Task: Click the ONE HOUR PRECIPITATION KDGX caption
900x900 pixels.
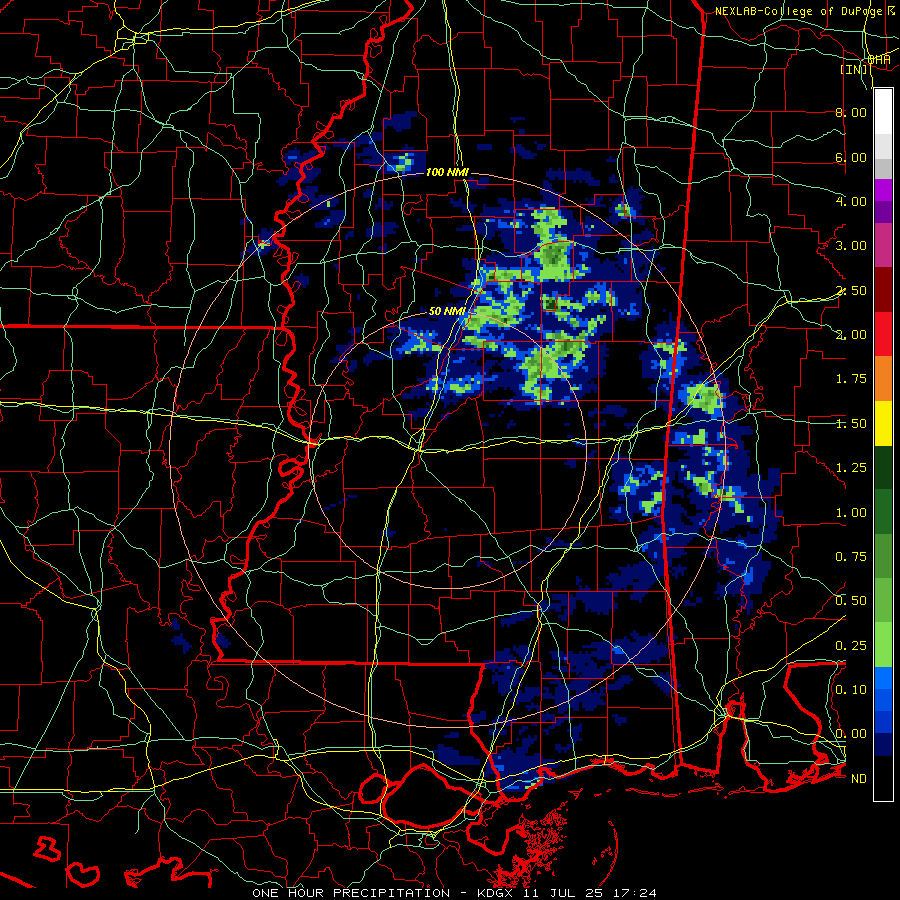Action: (454, 893)
